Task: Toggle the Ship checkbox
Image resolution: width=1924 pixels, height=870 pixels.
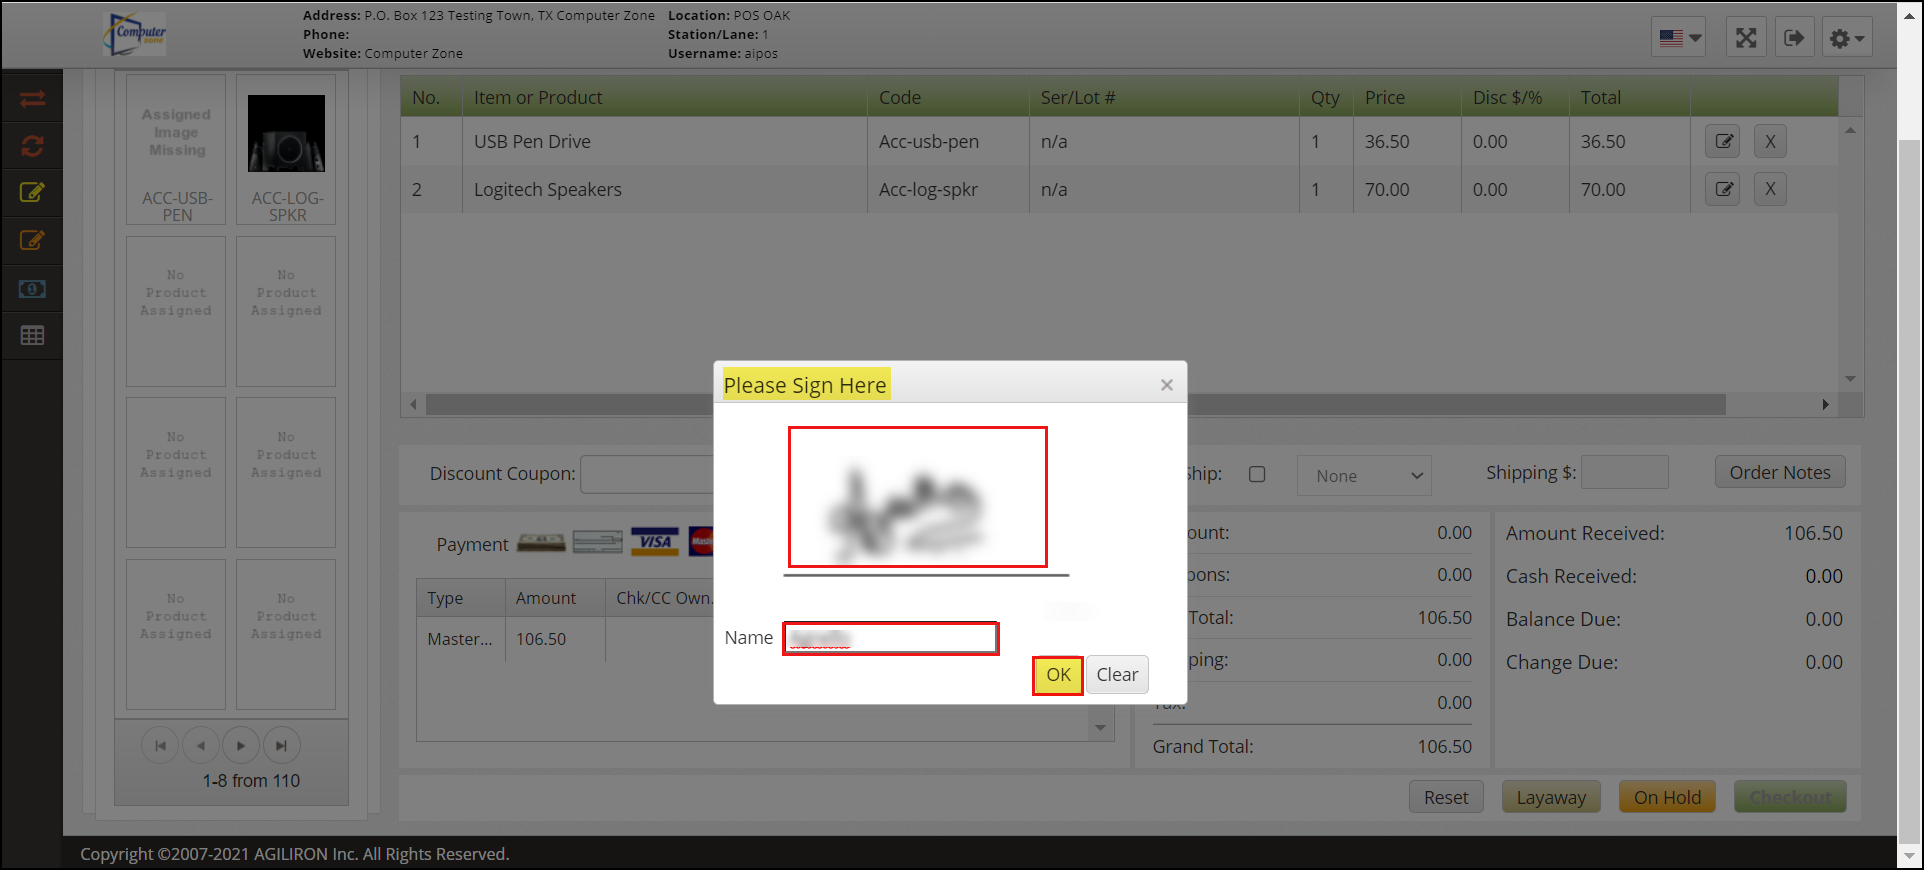Action: (x=1257, y=474)
